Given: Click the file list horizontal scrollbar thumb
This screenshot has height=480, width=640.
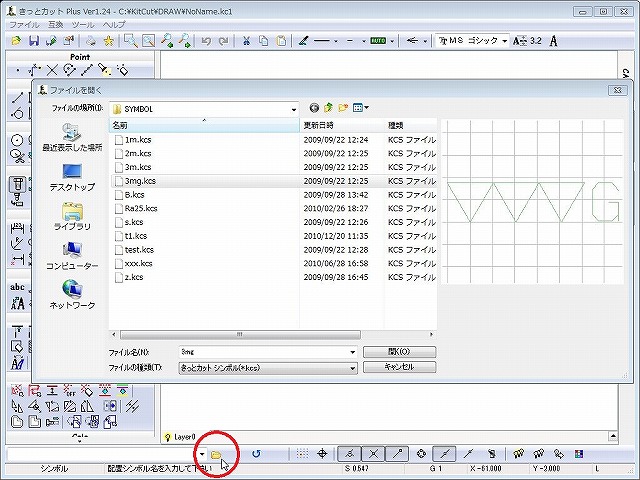Looking at the screenshot, I should 240,335.
